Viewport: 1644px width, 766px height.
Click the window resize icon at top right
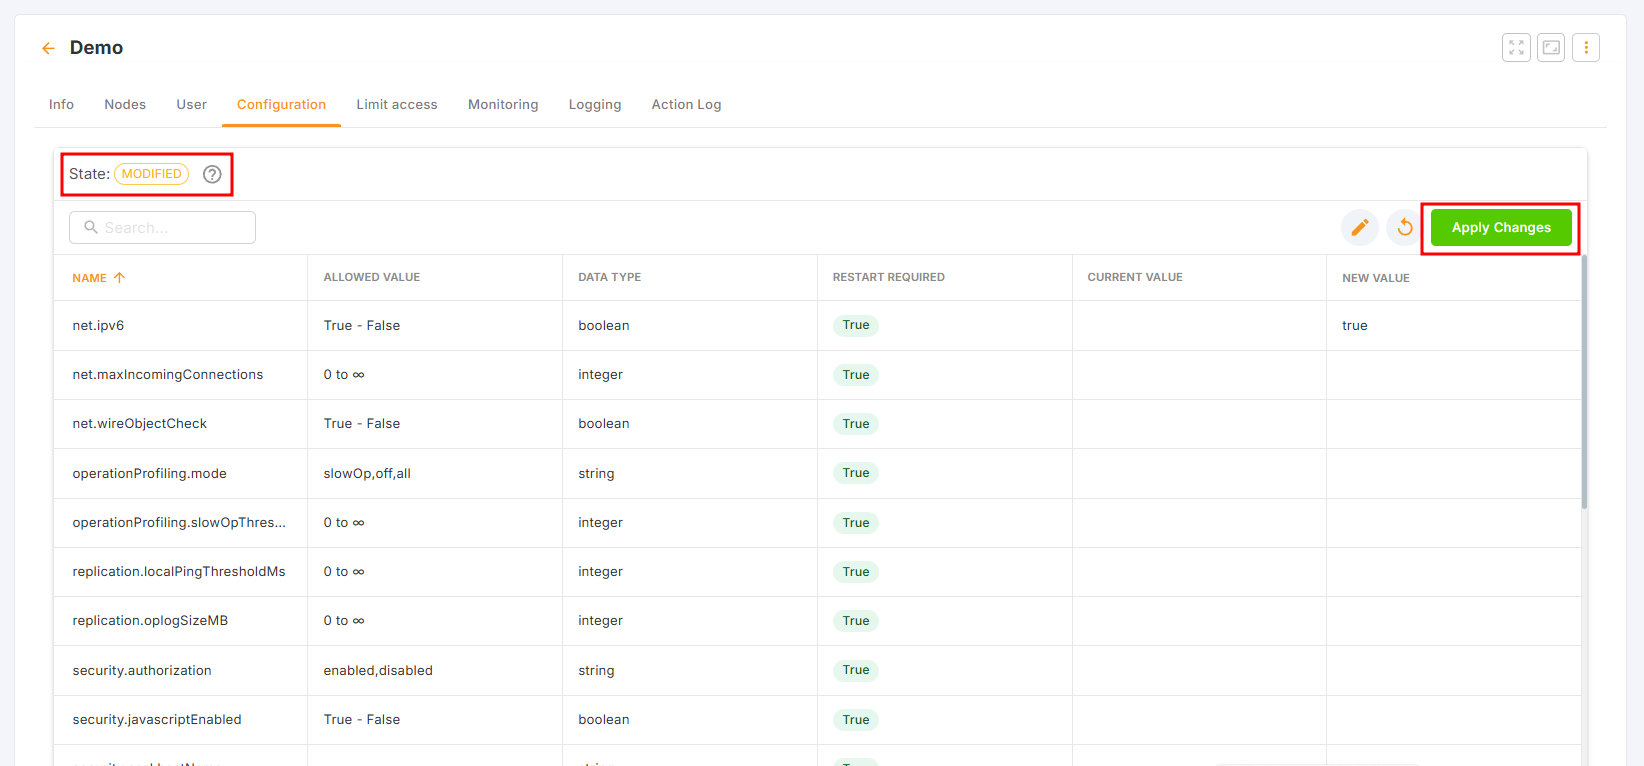(x=1551, y=48)
